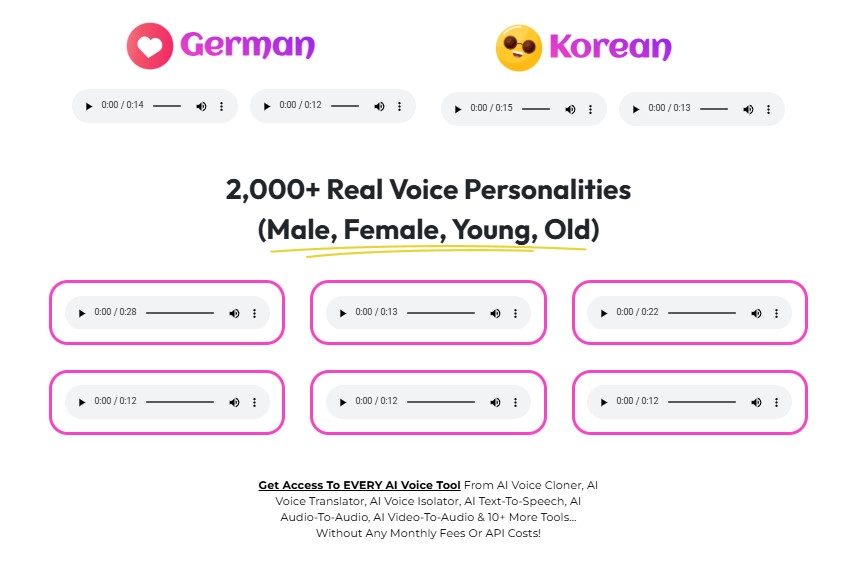The width and height of the screenshot is (859, 565).
Task: Click the heart emoji beside German
Action: 150,46
